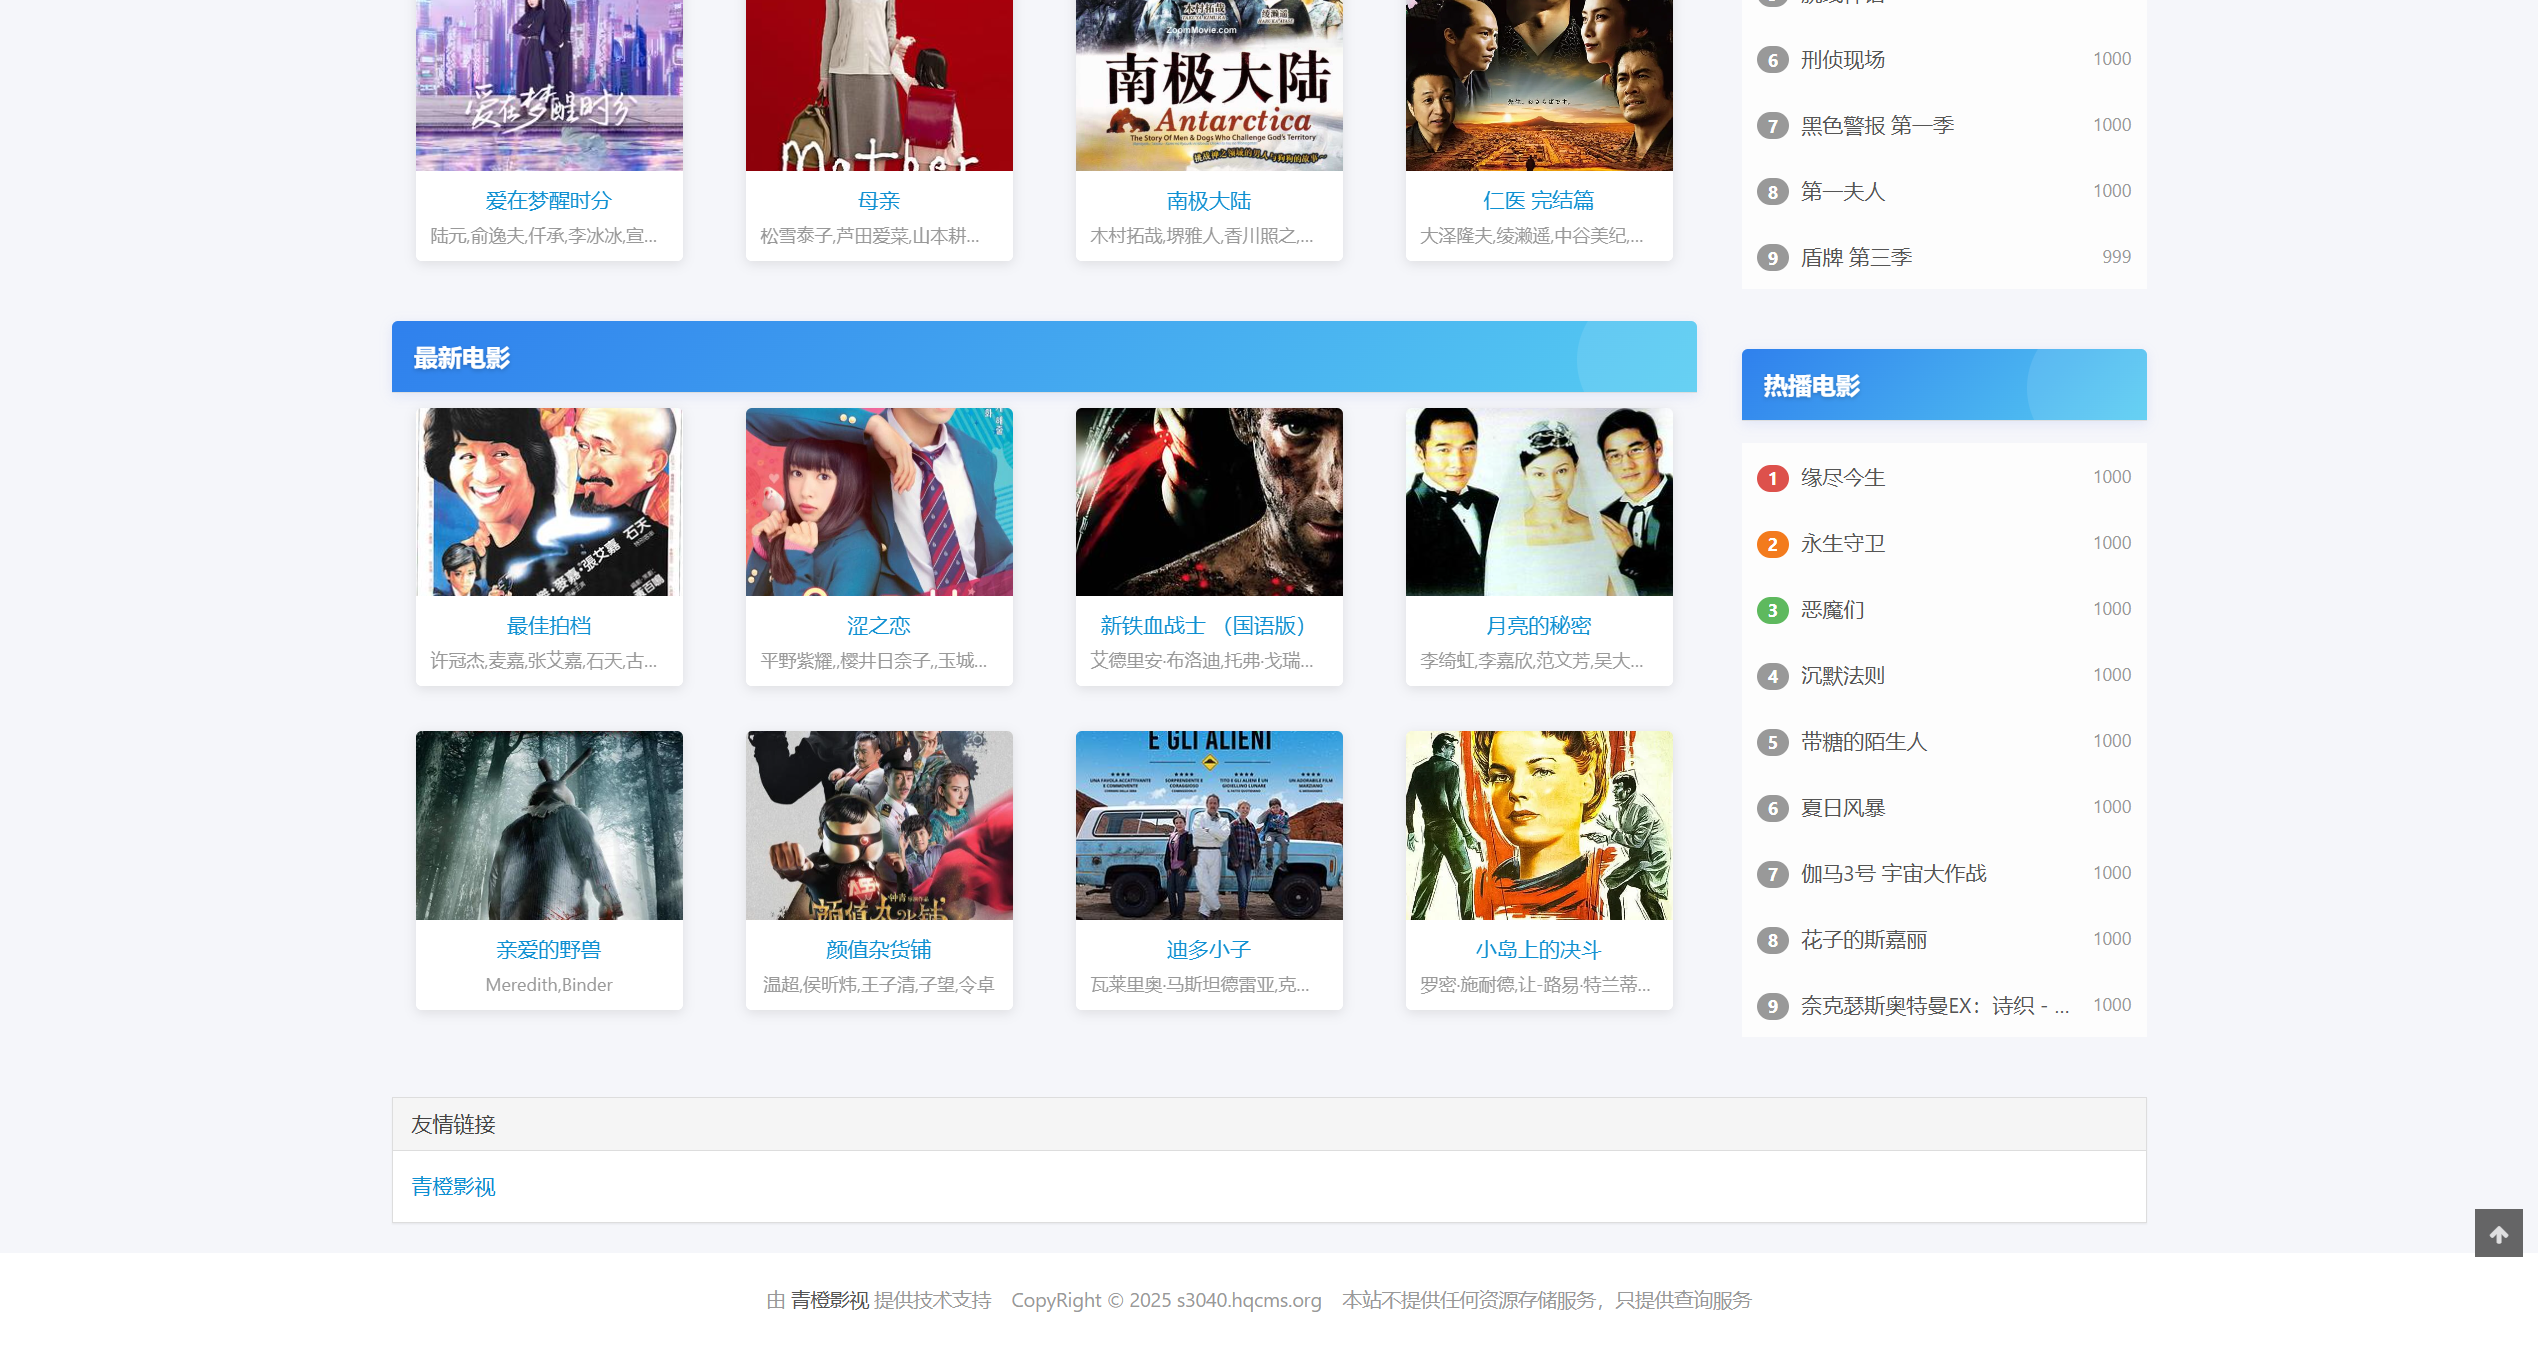Click the 颜值杂货铺 movie title
The width and height of the screenshot is (2538, 1346).
[x=878, y=950]
